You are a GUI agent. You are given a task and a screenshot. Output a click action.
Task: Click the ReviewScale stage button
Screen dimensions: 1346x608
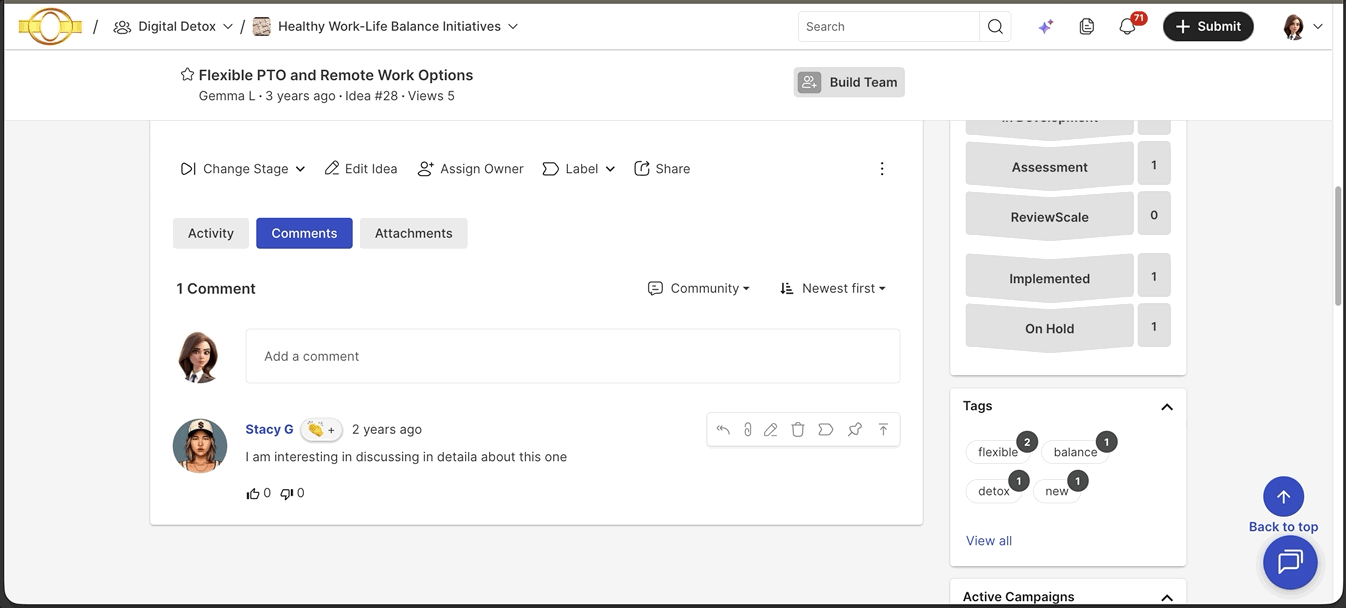(1049, 217)
